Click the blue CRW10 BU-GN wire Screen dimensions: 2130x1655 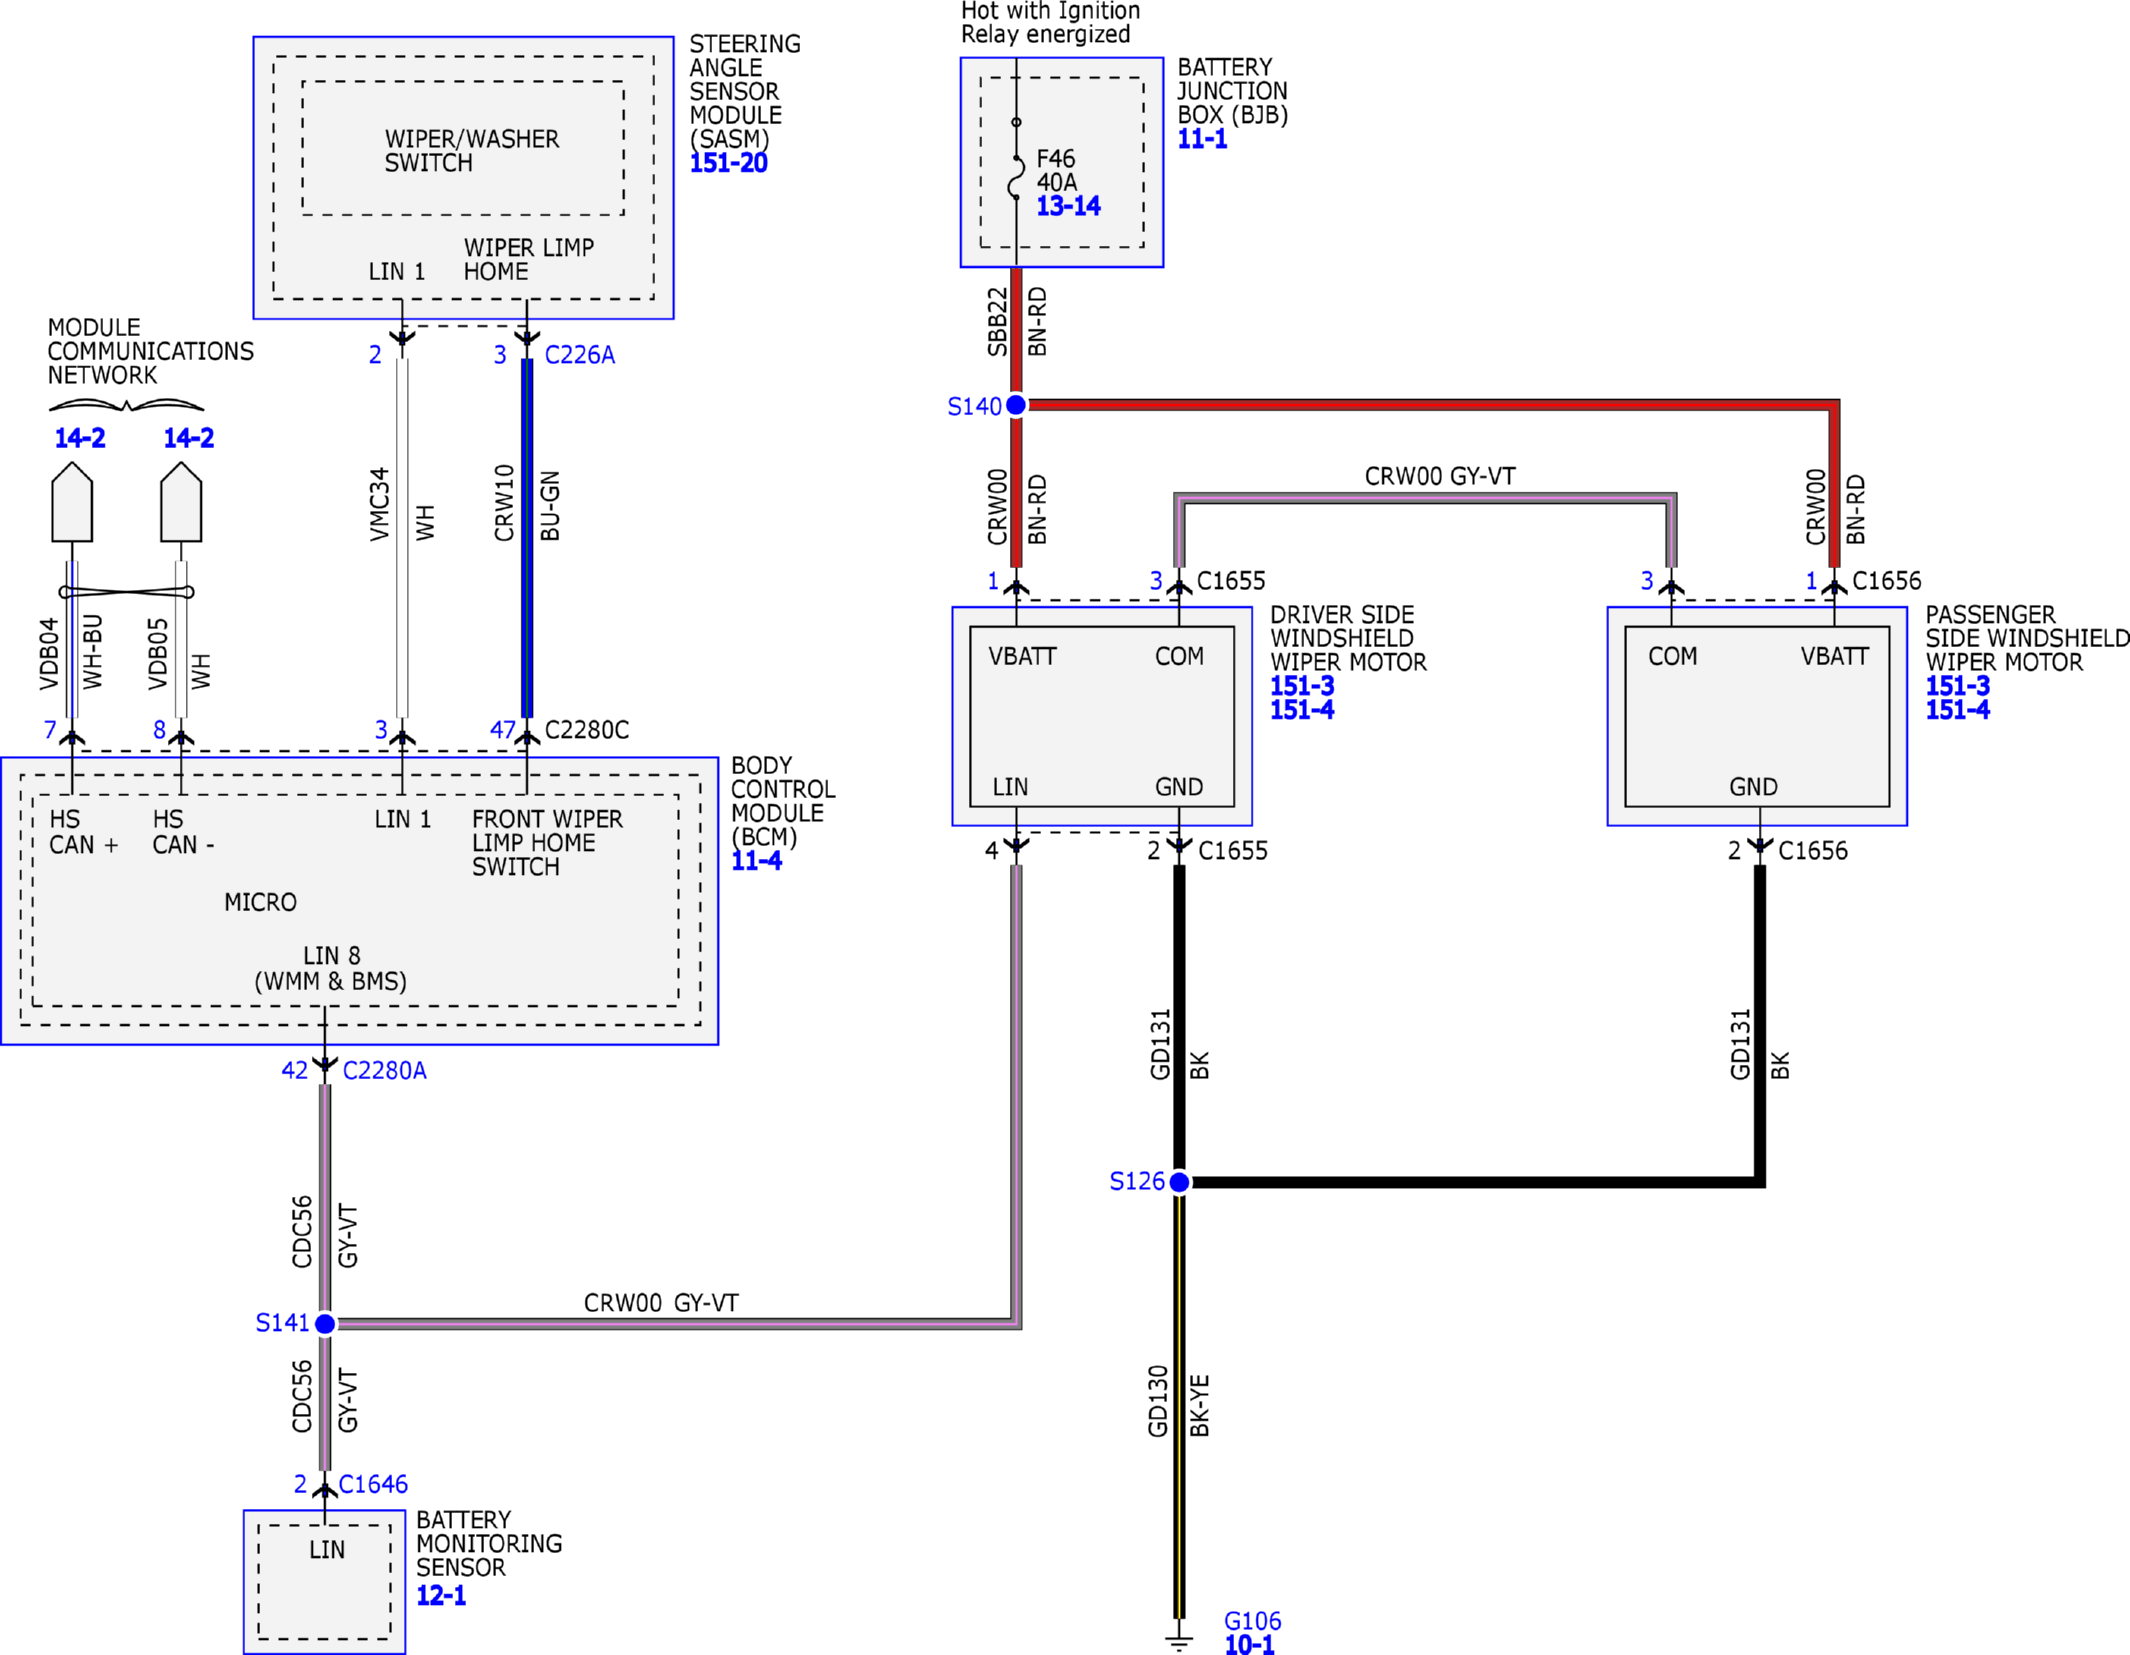tap(527, 538)
